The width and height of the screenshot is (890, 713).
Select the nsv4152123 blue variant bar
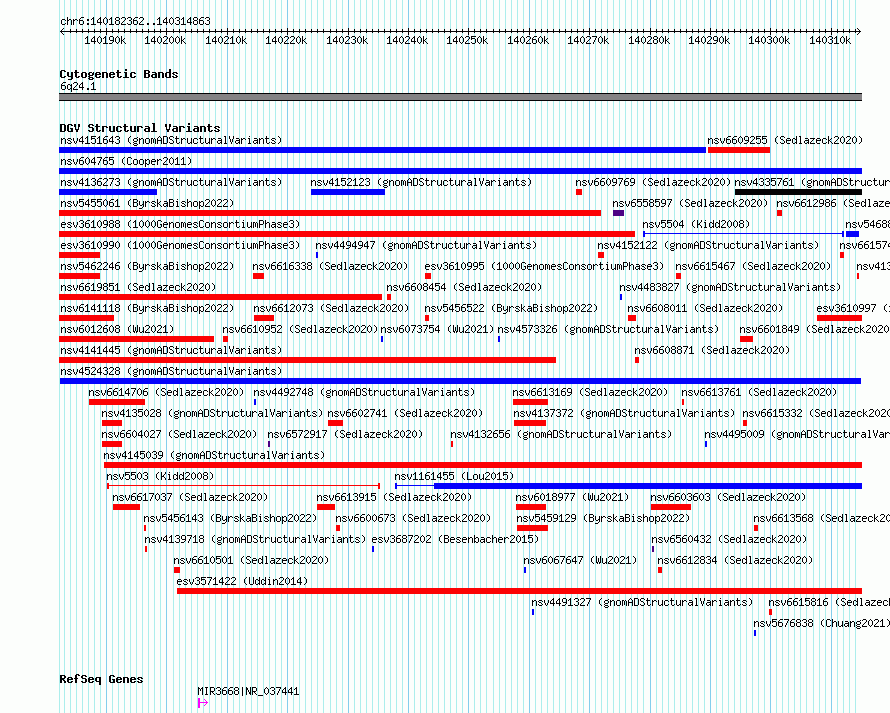(348, 192)
